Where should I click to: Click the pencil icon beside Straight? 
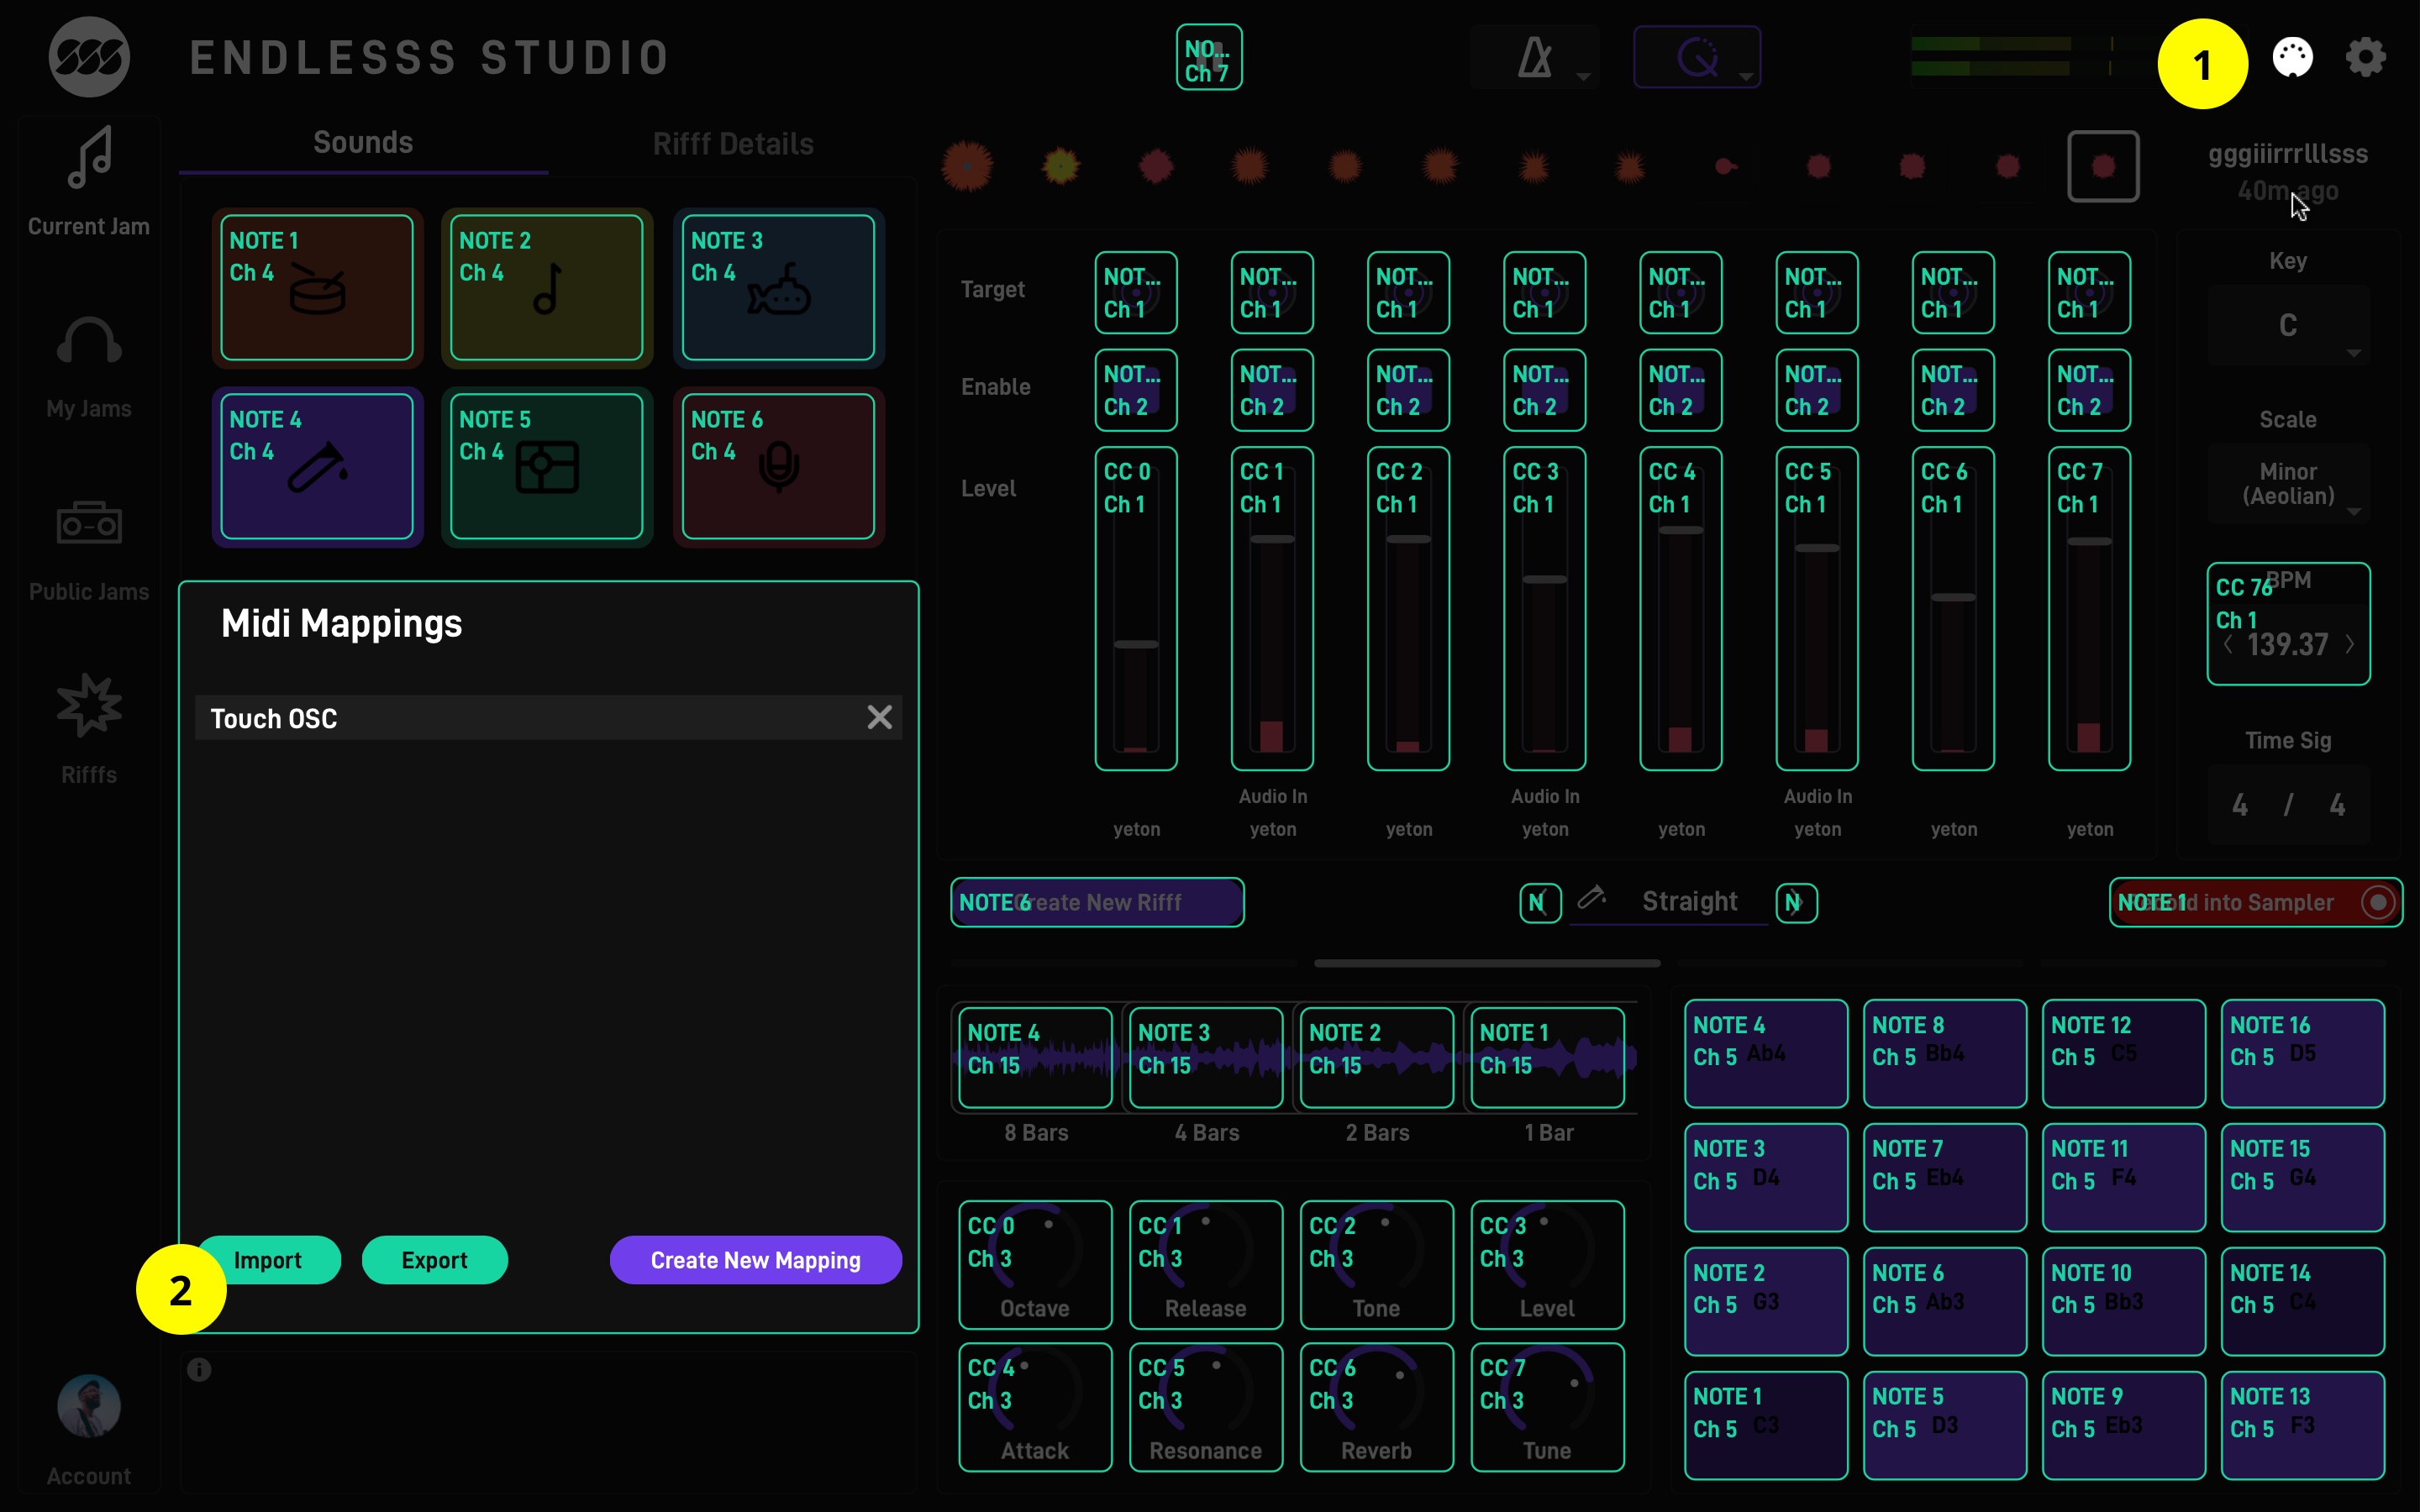tap(1591, 897)
